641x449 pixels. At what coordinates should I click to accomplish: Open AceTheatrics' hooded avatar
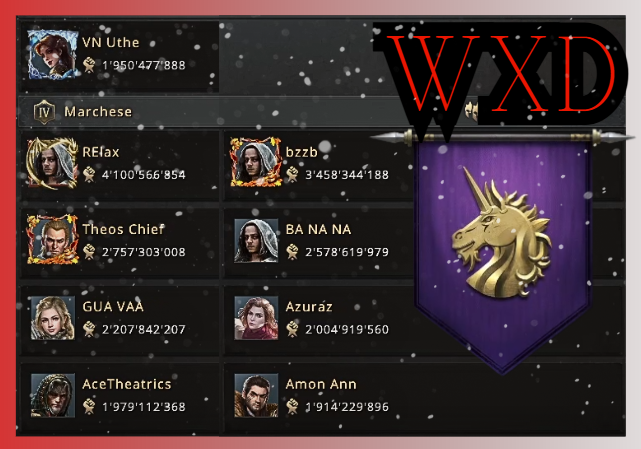(x=53, y=395)
